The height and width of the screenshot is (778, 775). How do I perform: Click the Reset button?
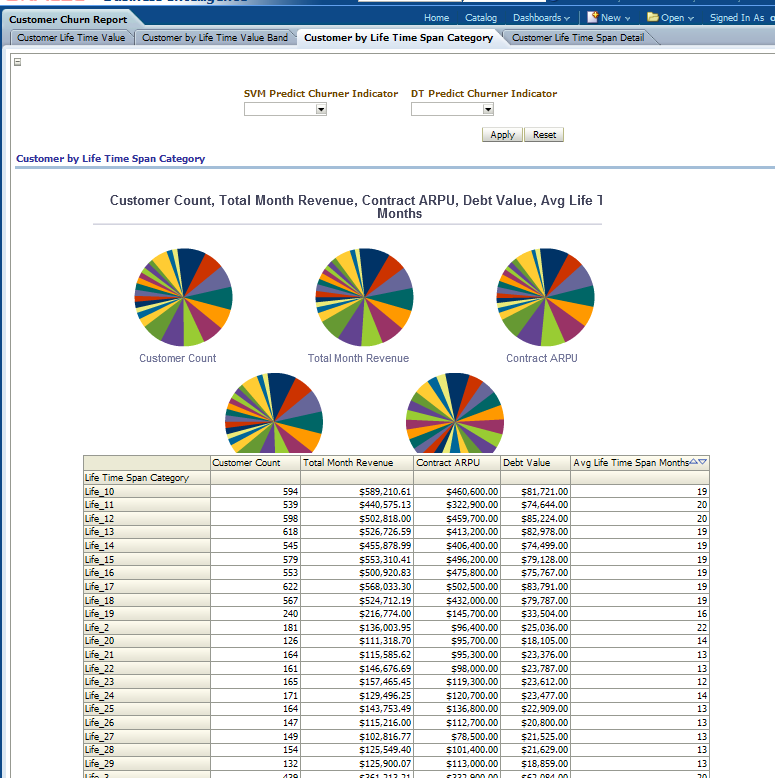coord(544,134)
